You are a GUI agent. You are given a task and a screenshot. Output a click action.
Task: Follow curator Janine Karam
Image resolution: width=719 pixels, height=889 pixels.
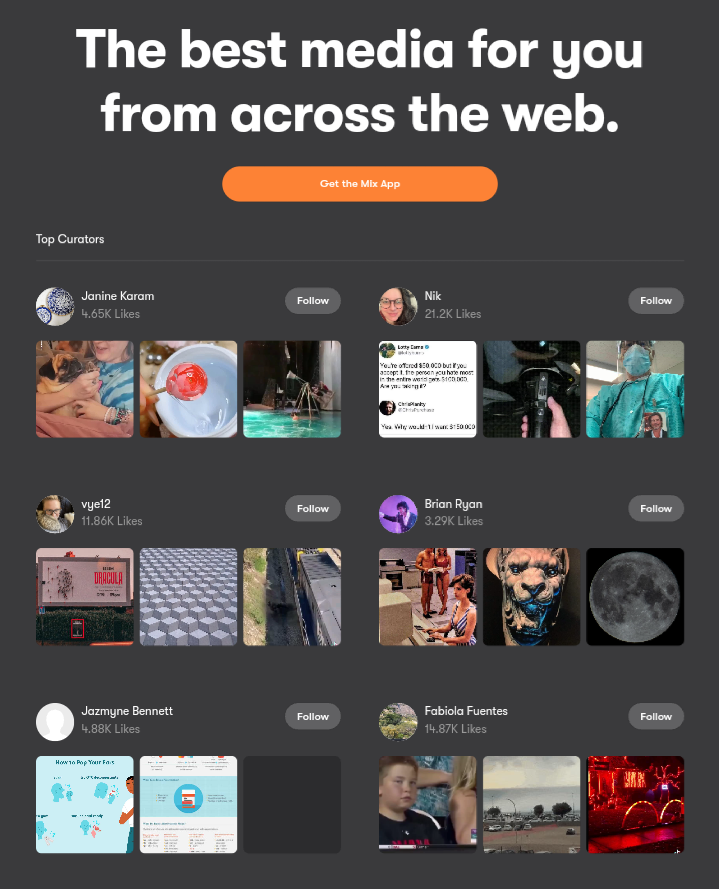click(x=312, y=300)
